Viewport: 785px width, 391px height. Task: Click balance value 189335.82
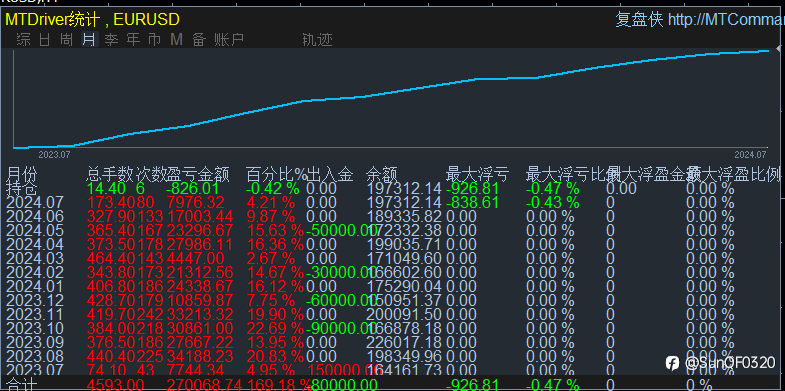point(404,217)
